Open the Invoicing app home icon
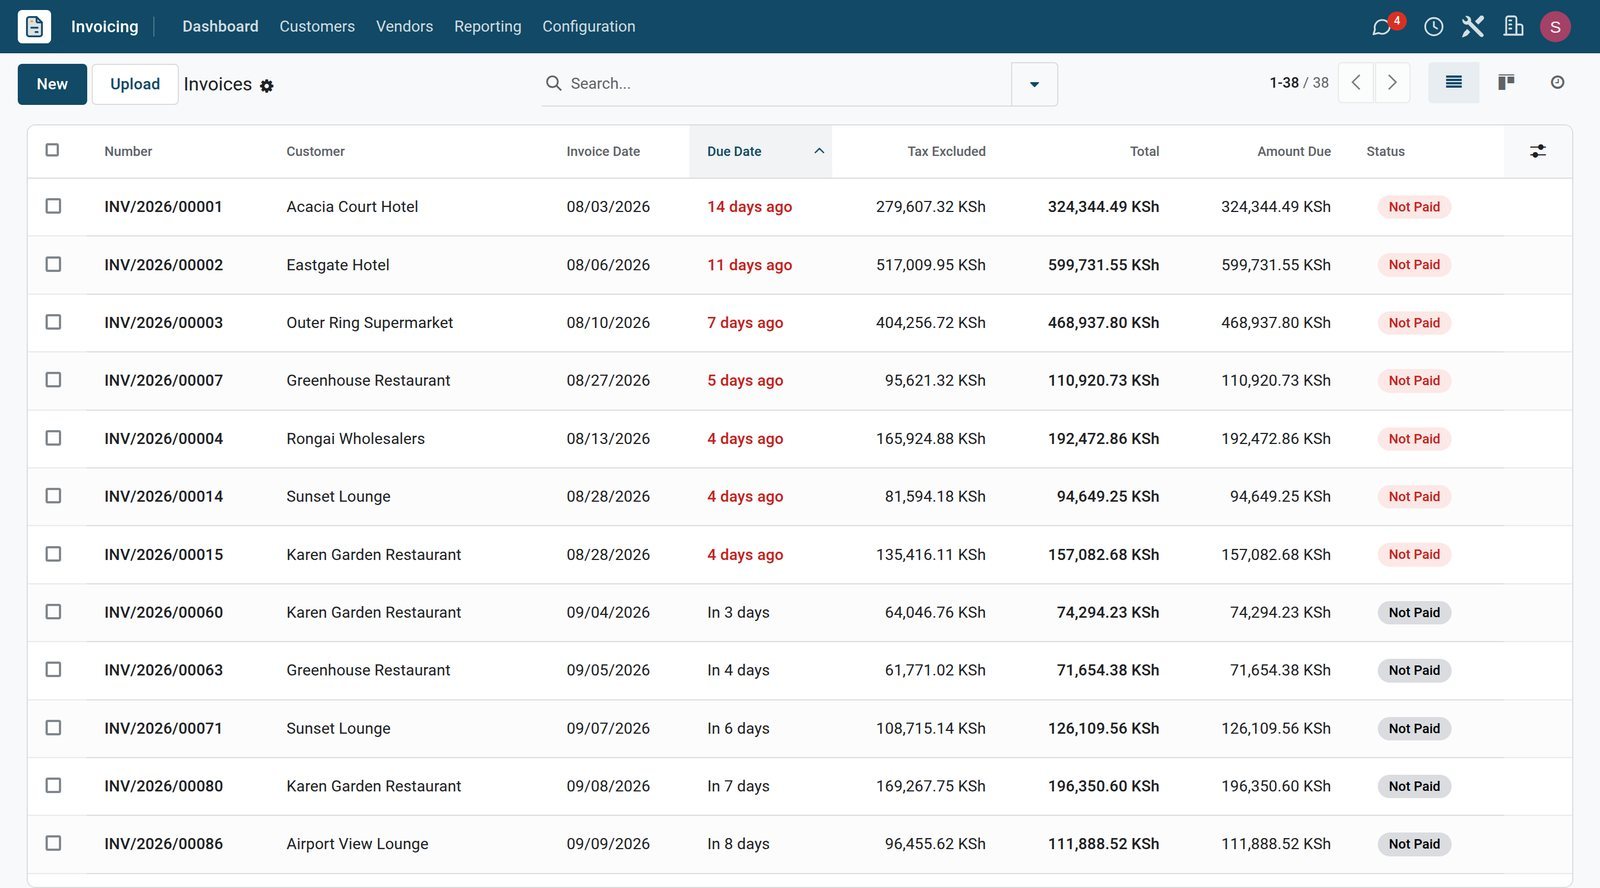Viewport: 1600px width, 888px height. (34, 26)
